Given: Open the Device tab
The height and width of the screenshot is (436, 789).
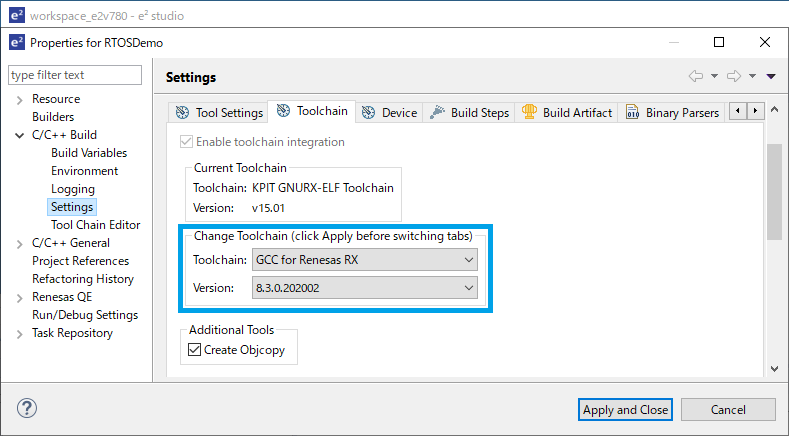Looking at the screenshot, I should (389, 112).
